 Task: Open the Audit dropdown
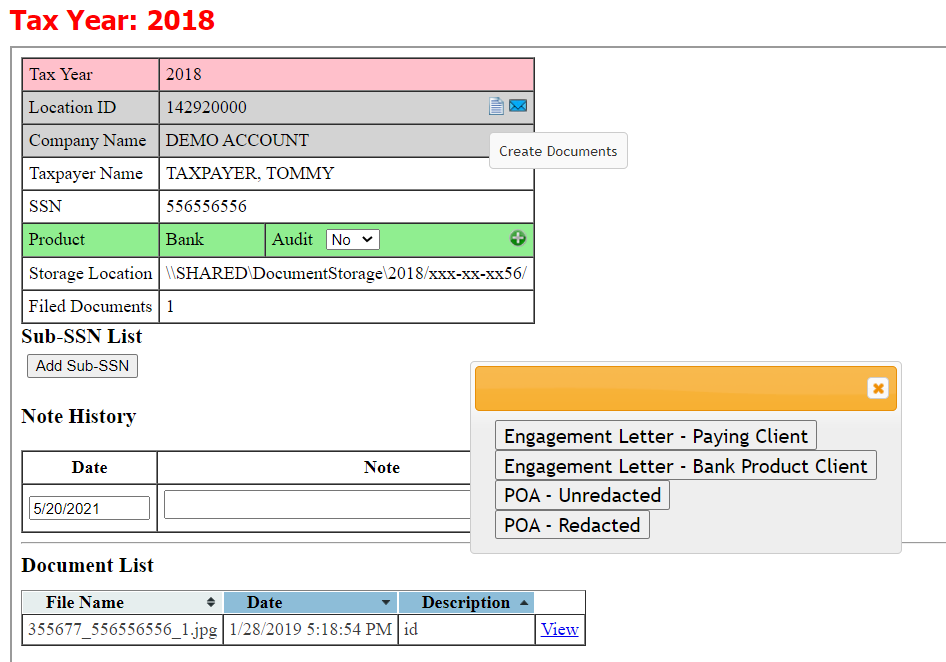[x=352, y=240]
